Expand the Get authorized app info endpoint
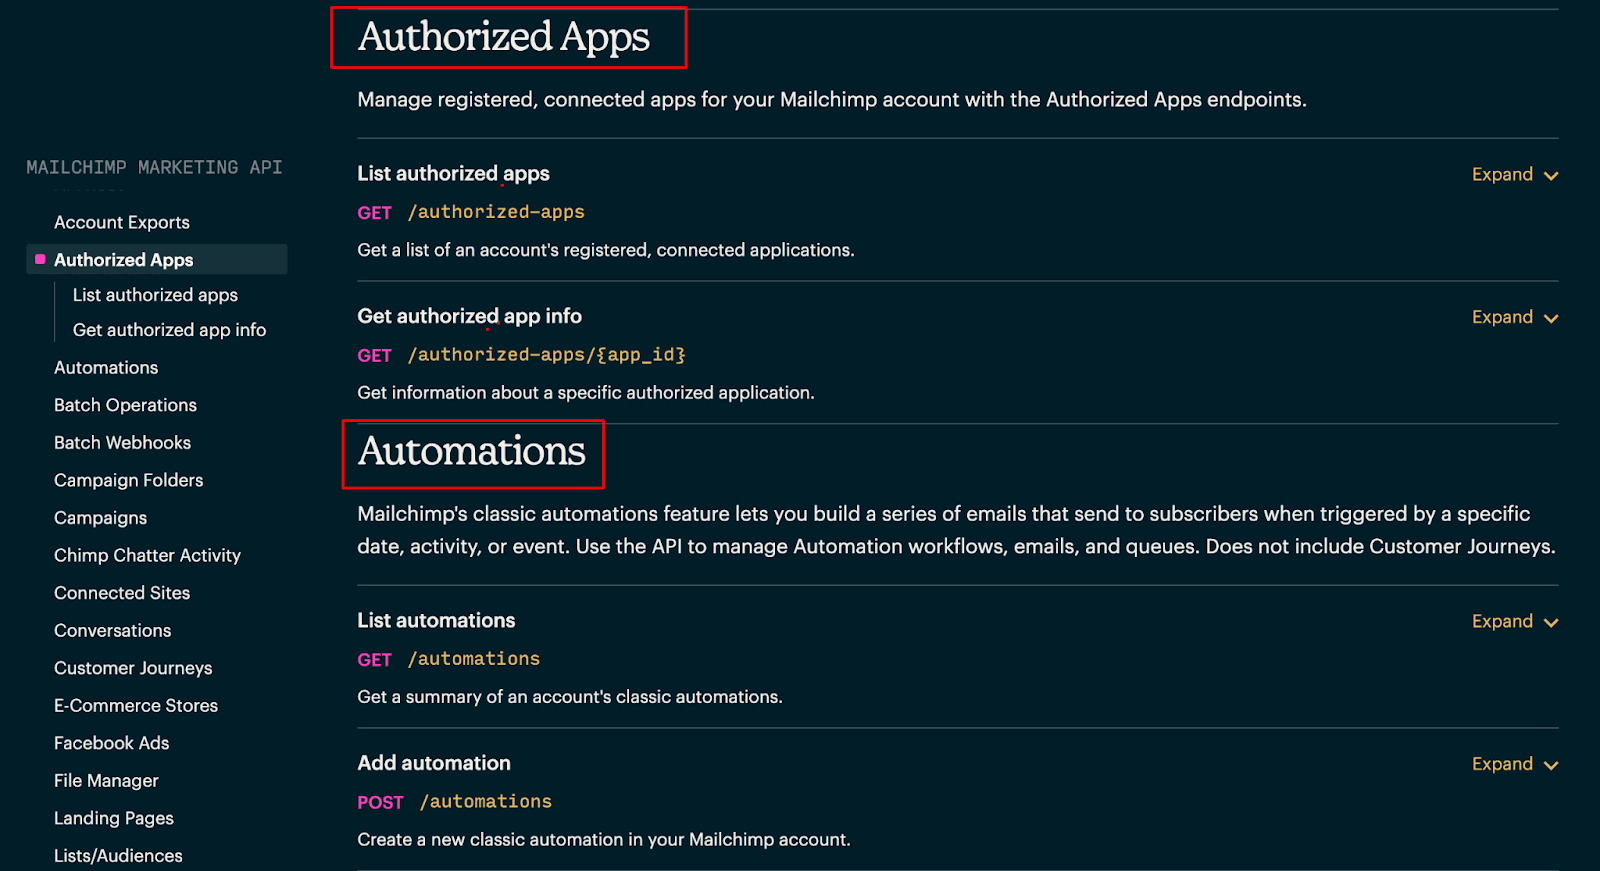This screenshot has height=871, width=1600. (1514, 318)
